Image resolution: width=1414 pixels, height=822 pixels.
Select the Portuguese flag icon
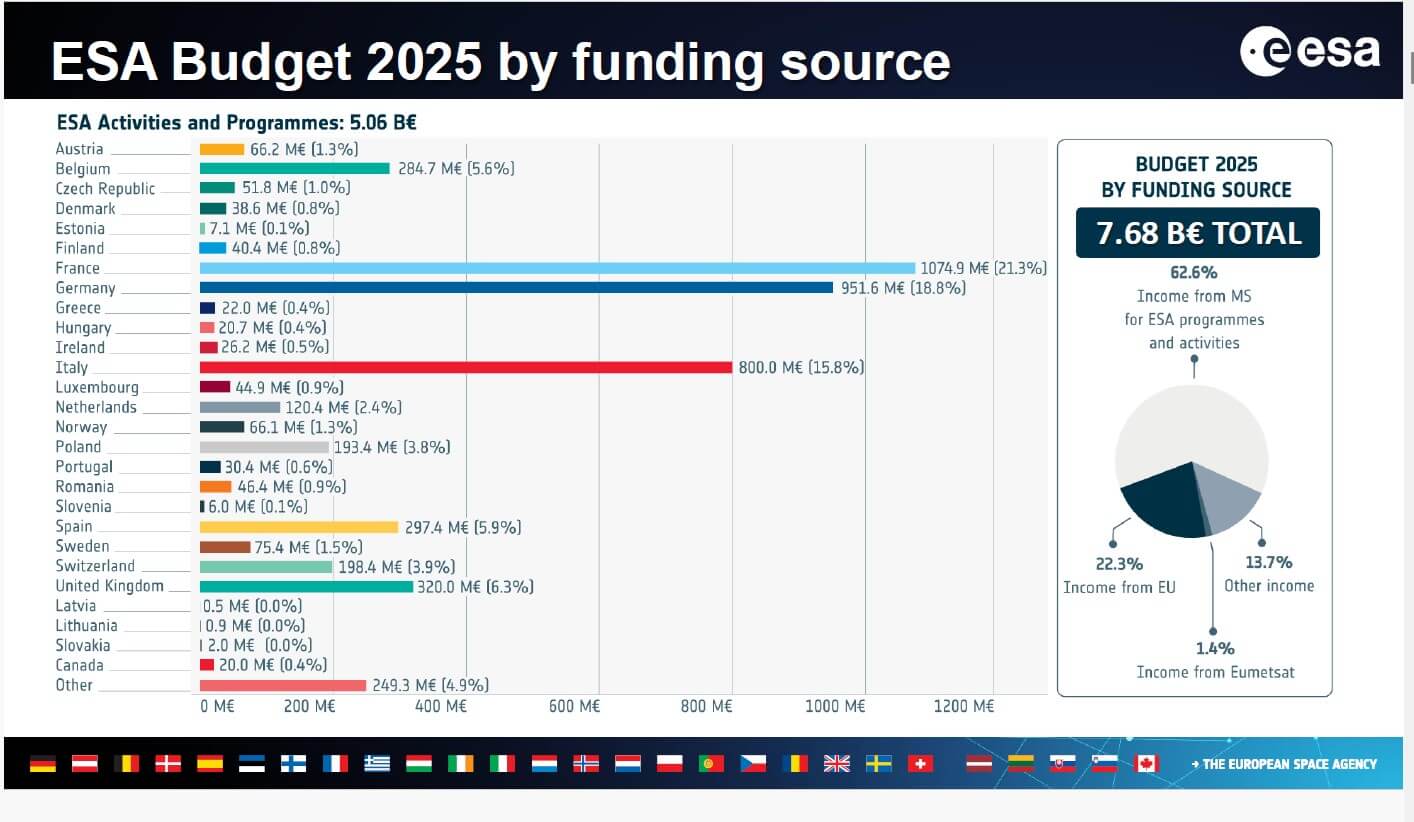click(711, 764)
